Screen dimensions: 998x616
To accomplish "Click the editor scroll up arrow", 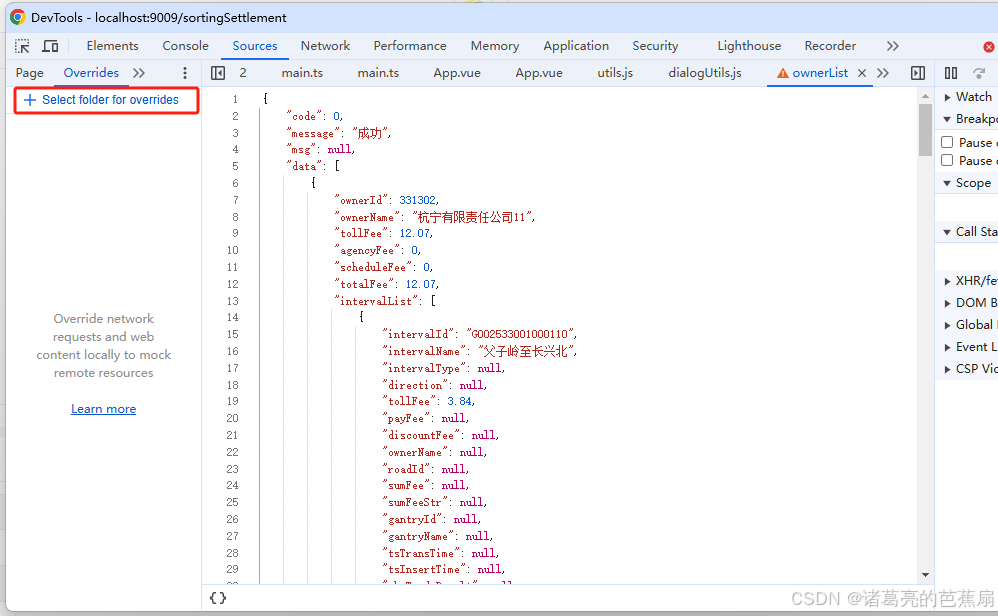I will [925, 96].
